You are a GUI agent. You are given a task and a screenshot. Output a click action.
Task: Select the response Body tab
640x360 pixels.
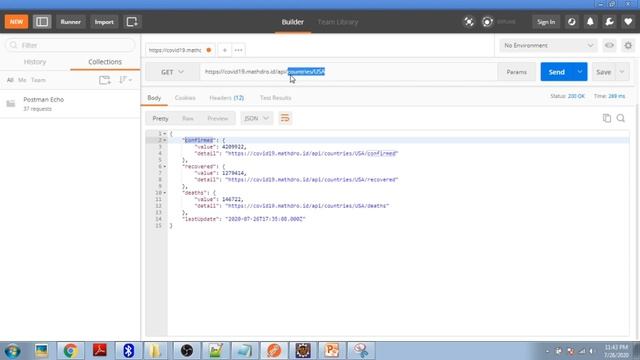pyautogui.click(x=154, y=98)
